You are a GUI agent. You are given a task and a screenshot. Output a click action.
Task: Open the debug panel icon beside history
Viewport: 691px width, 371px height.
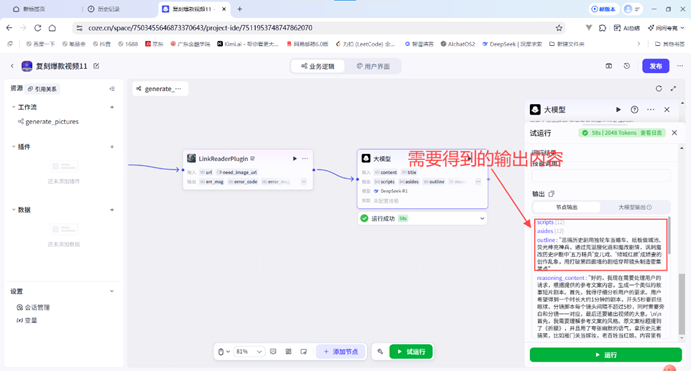point(609,66)
